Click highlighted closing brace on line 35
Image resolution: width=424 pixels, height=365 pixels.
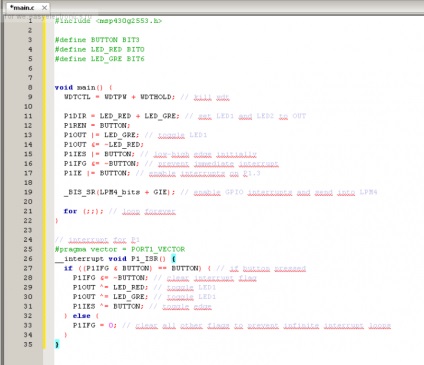[x=57, y=344]
